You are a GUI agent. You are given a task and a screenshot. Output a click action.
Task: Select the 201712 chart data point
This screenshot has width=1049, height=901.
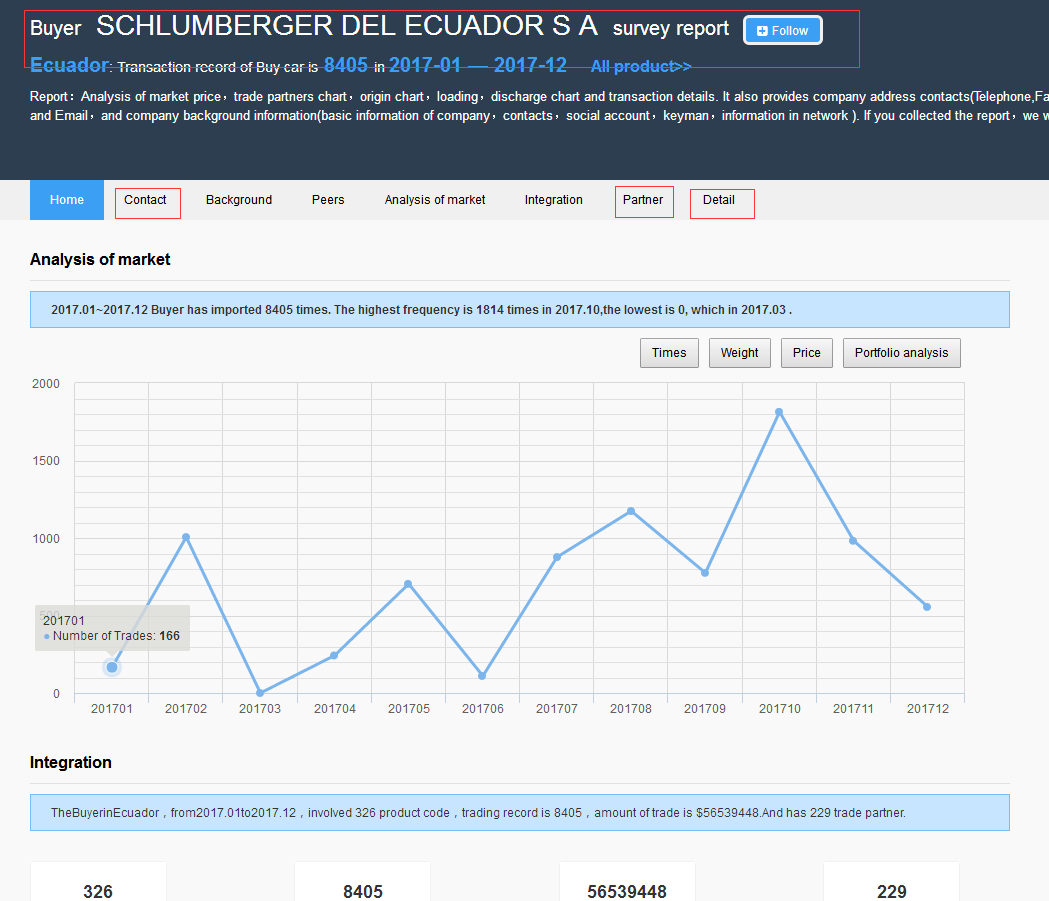[927, 607]
